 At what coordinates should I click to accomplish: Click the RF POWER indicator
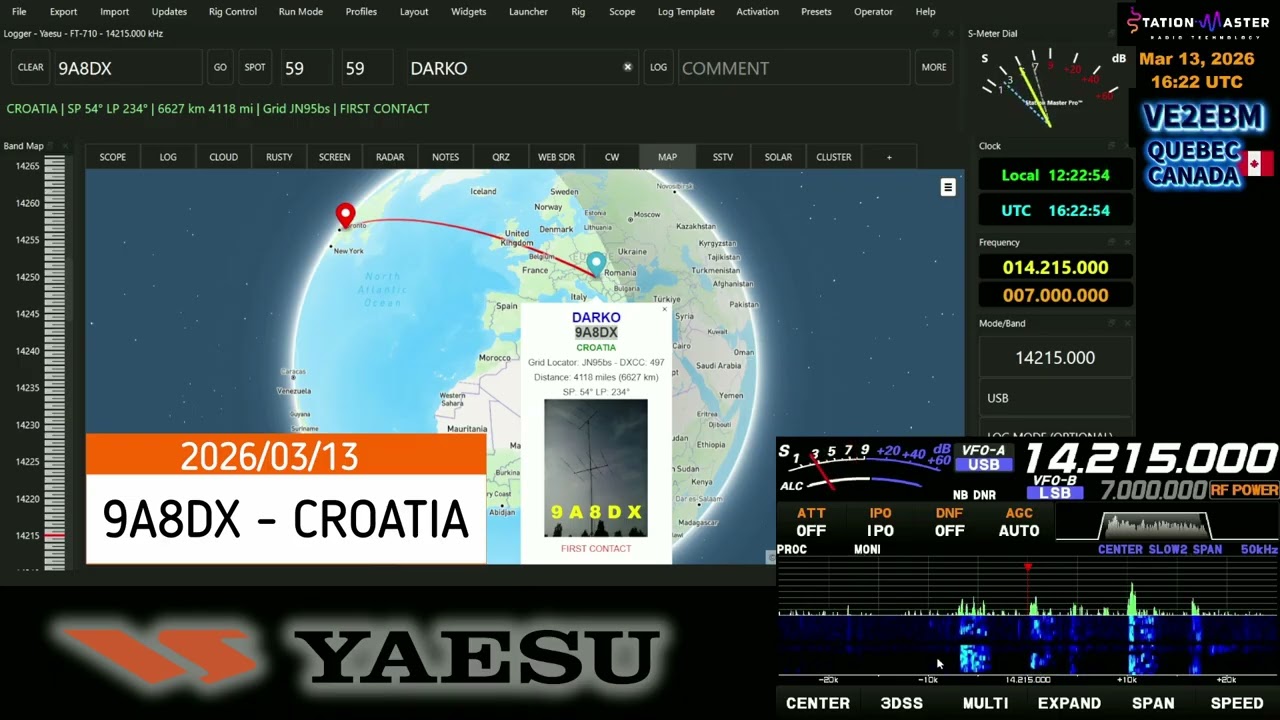click(1244, 490)
